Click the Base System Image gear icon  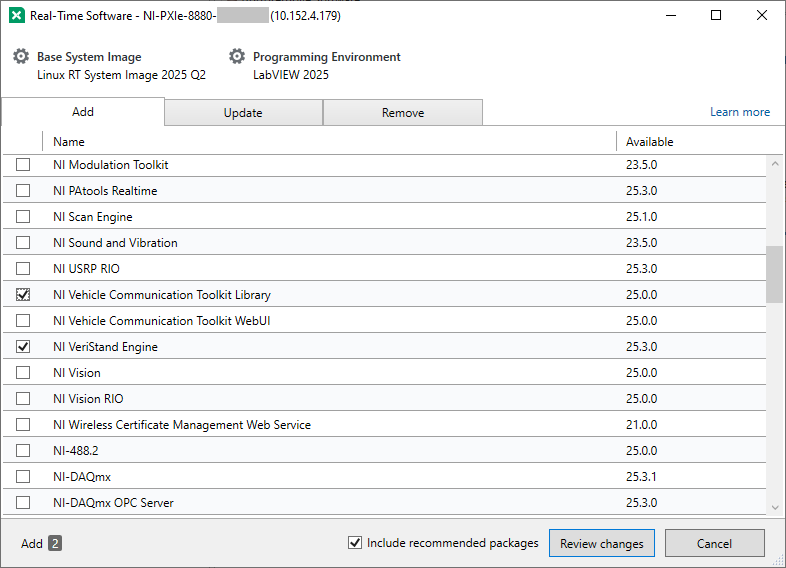click(21, 57)
